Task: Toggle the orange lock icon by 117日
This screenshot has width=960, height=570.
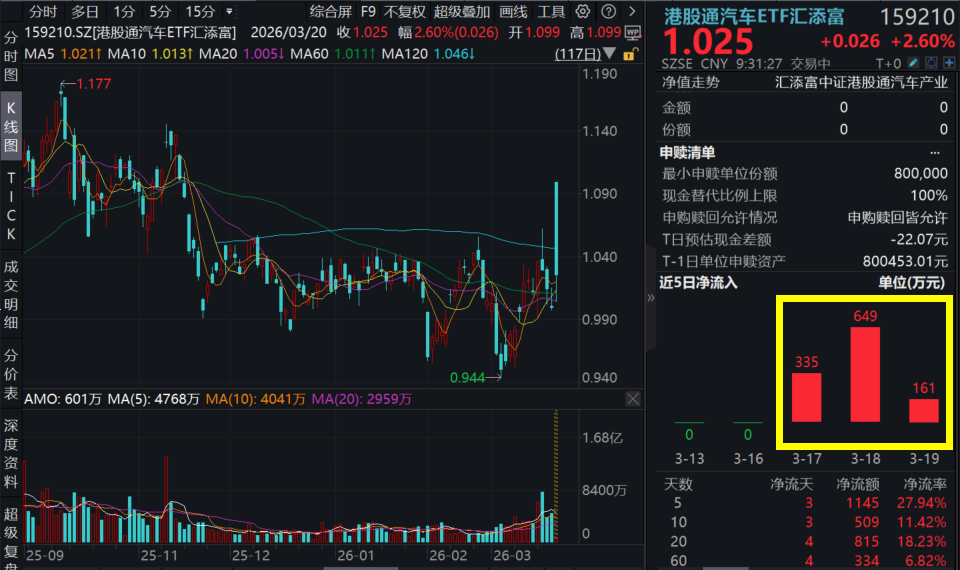Action: [630, 54]
